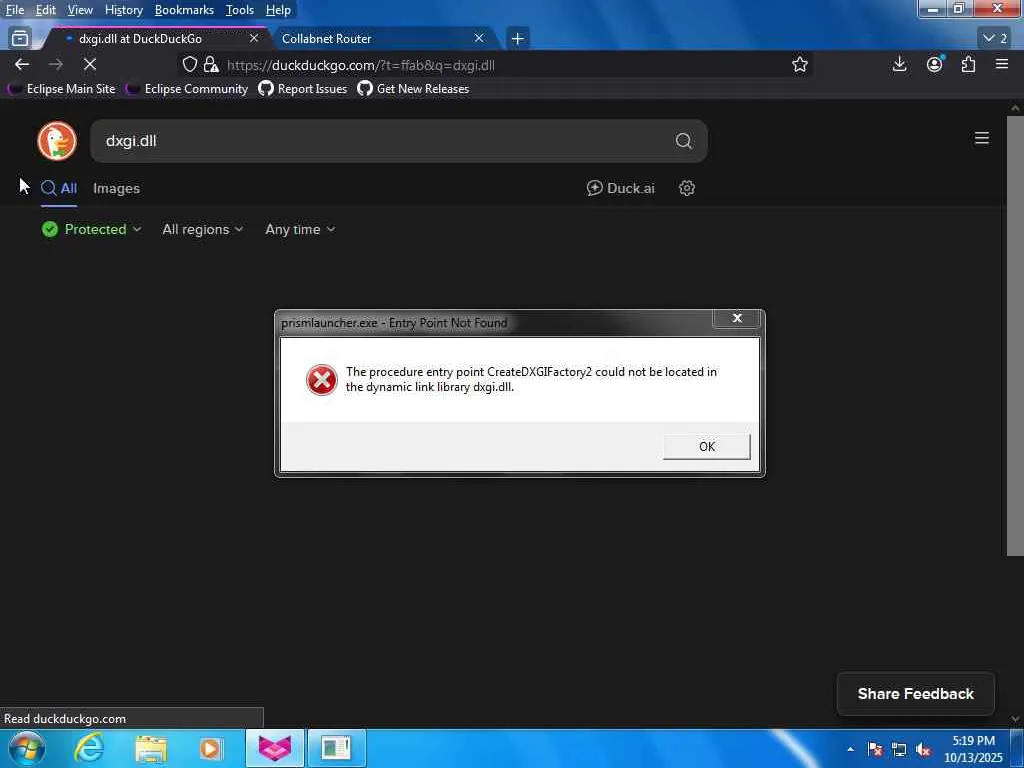Image resolution: width=1024 pixels, height=768 pixels.
Task: Click the network tray icon
Action: point(899,749)
